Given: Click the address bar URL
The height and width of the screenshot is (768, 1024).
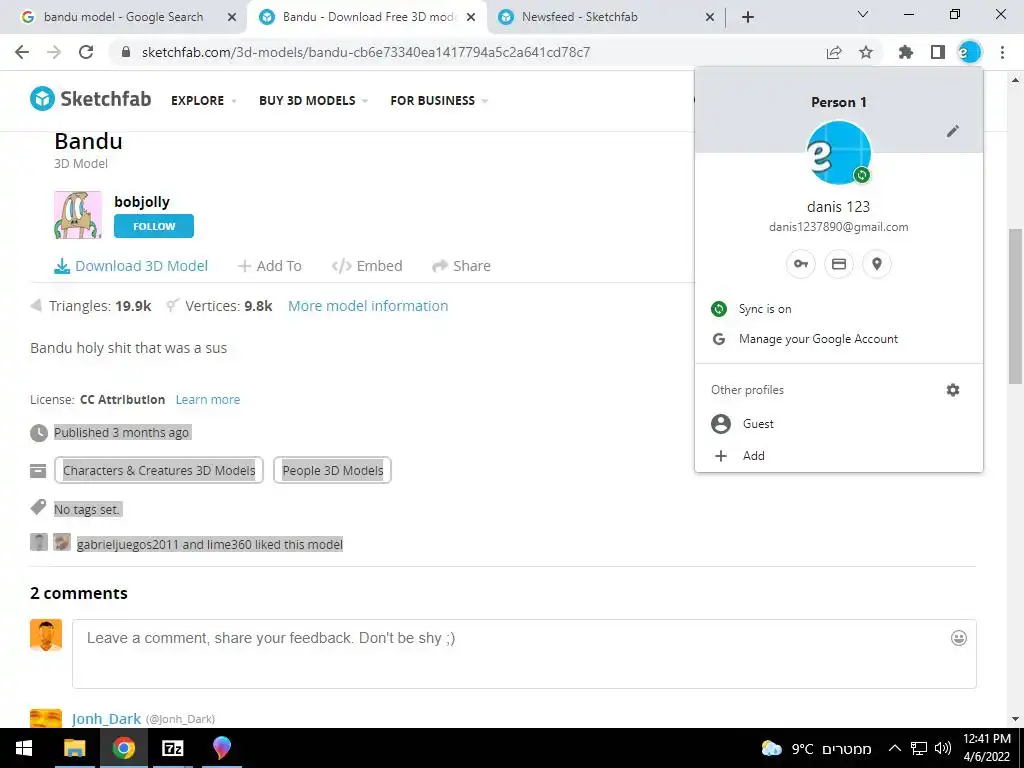Looking at the screenshot, I should (x=366, y=52).
